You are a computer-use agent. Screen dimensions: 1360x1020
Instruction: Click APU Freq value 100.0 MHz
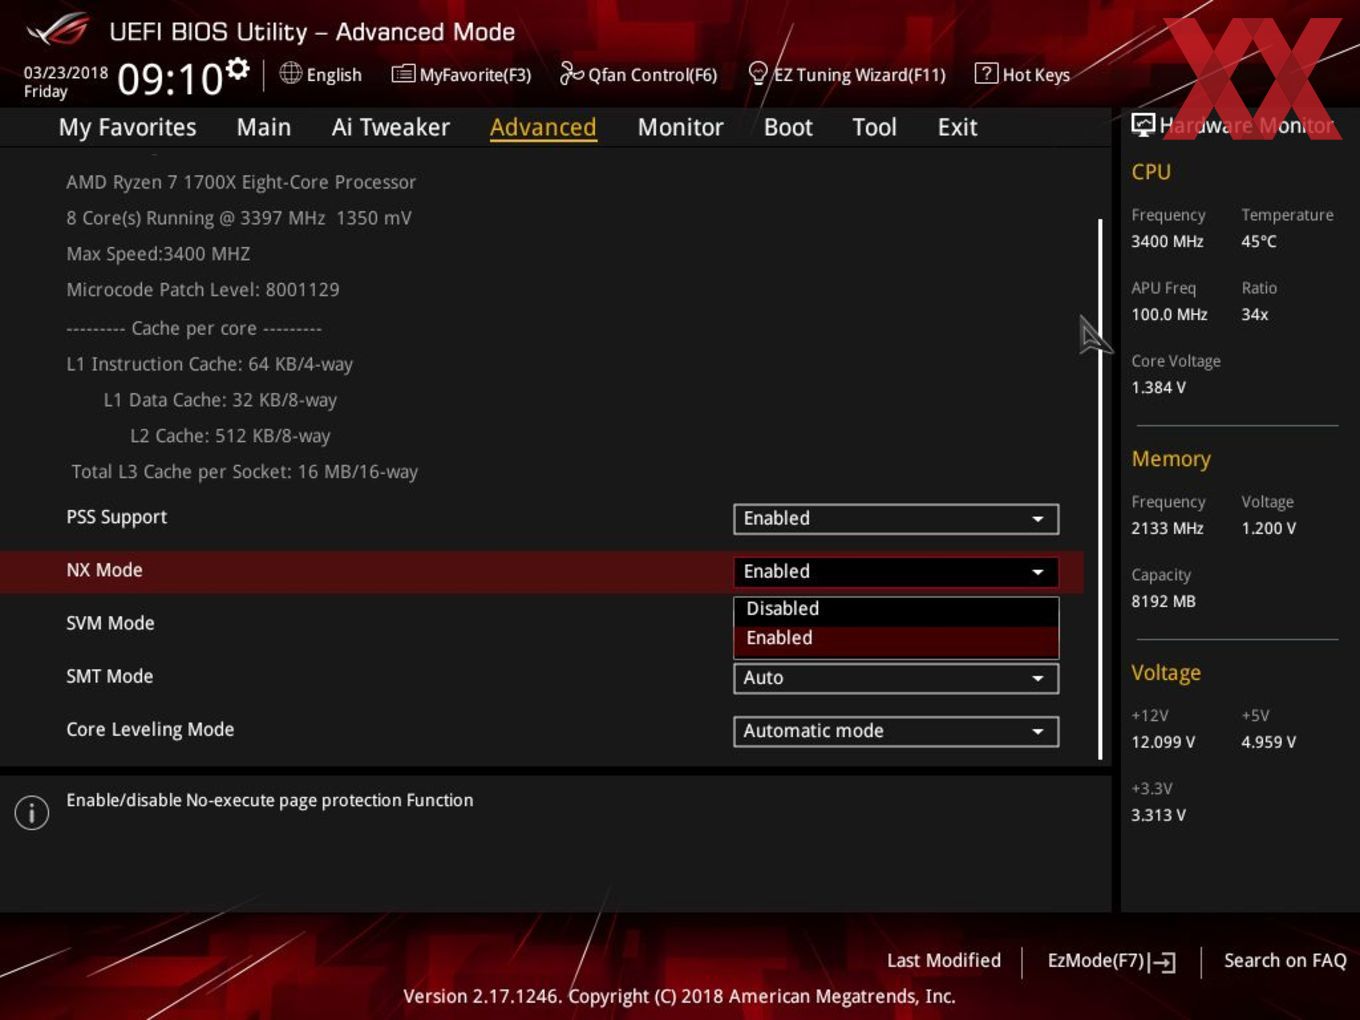coord(1169,314)
